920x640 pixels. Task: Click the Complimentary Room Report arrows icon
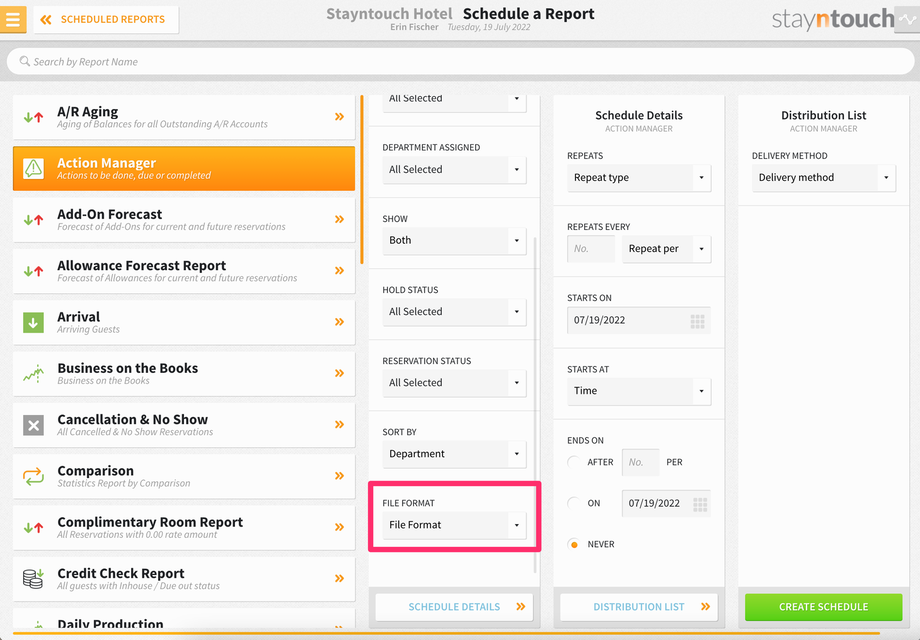coord(33,527)
